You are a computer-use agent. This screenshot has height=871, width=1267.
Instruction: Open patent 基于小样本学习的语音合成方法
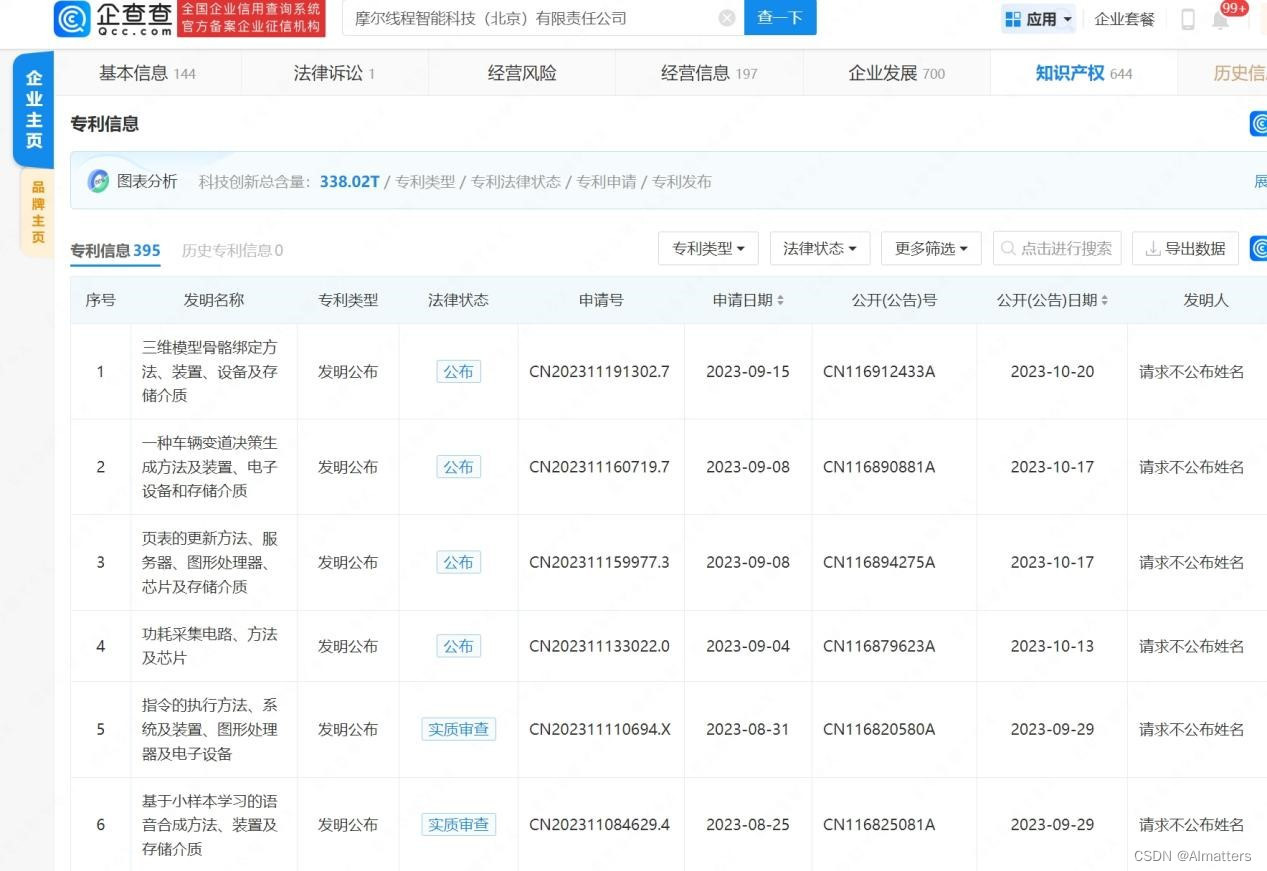point(210,825)
